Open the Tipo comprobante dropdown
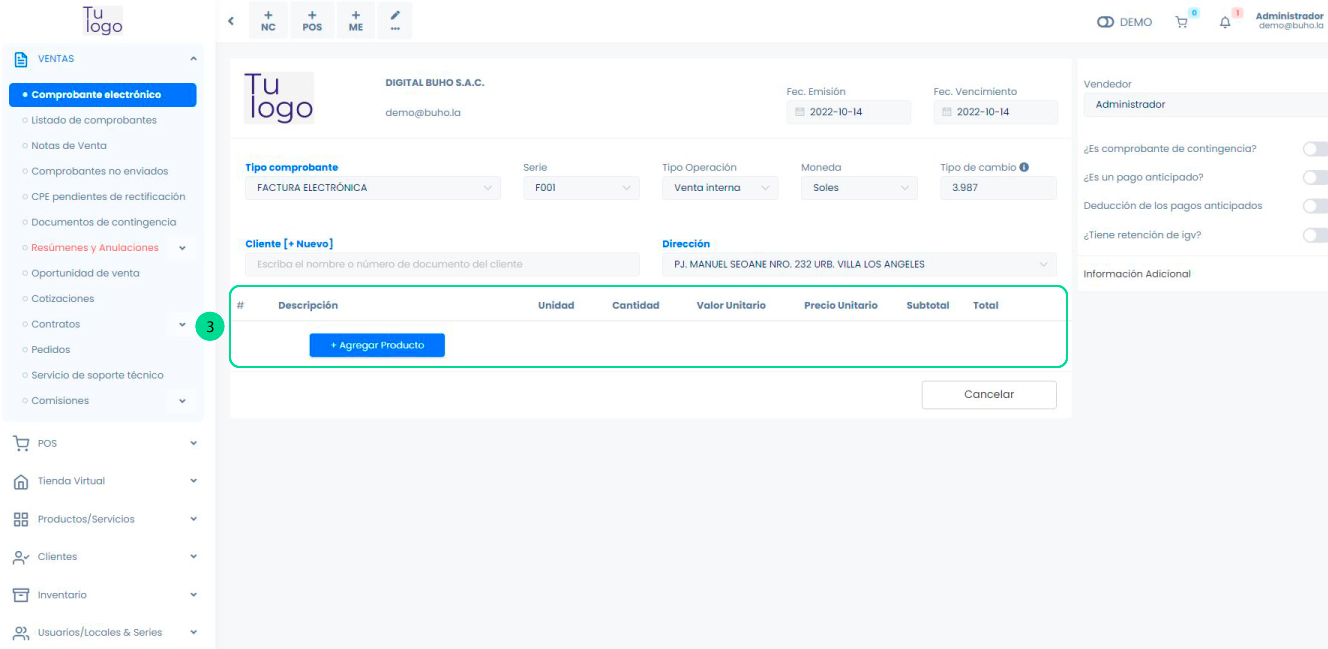 point(372,188)
